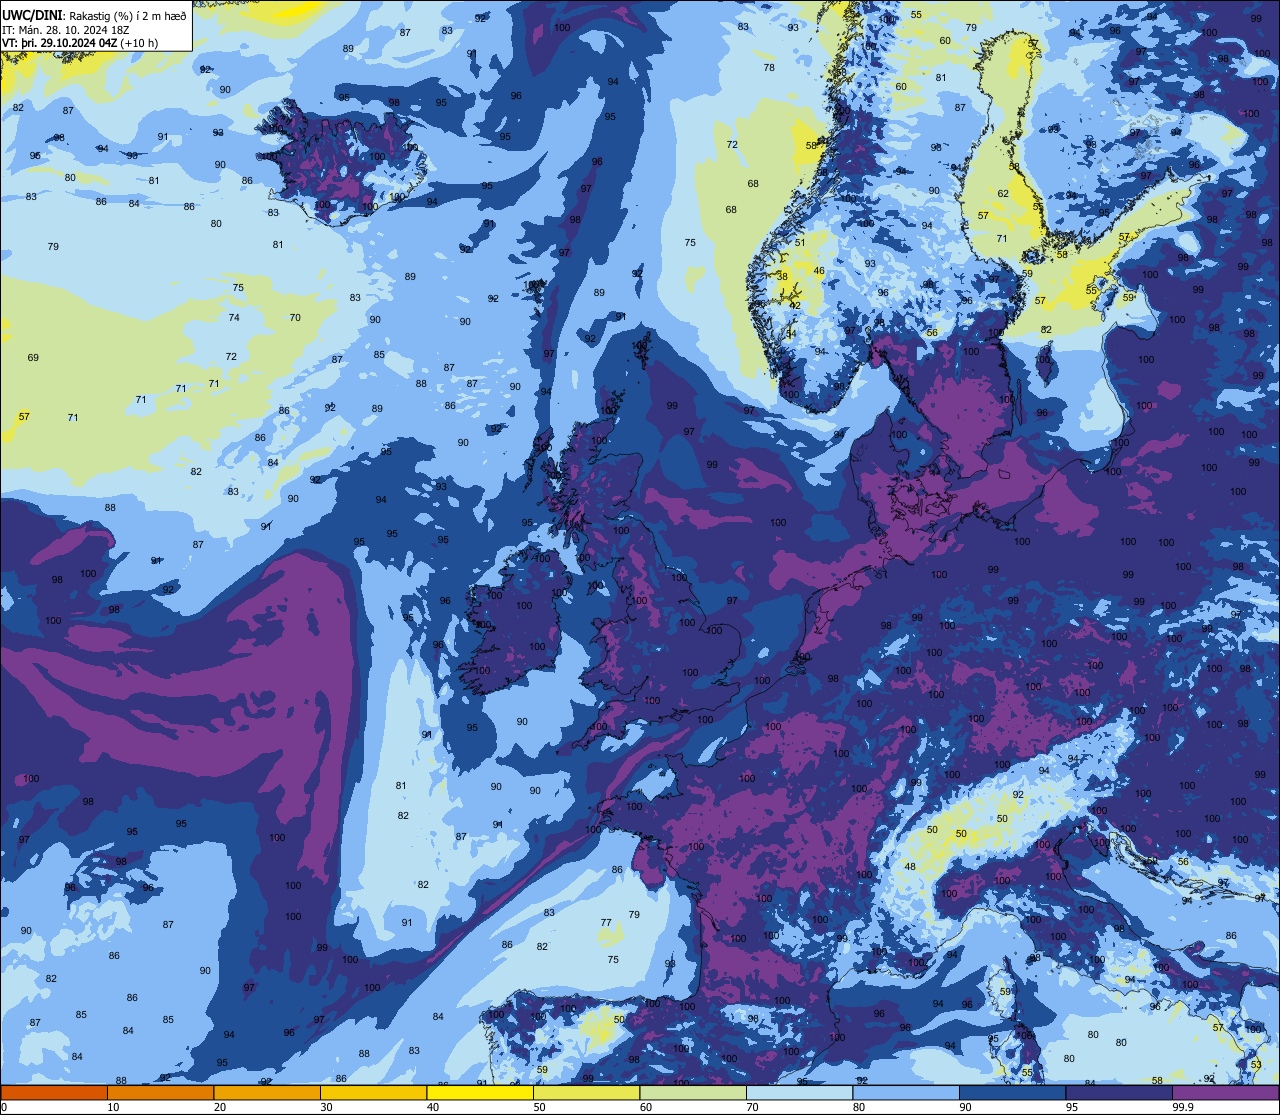Viewport: 1280px width, 1115px height.
Task: Click the '99.9' legend scale label
Action: click(1183, 1107)
